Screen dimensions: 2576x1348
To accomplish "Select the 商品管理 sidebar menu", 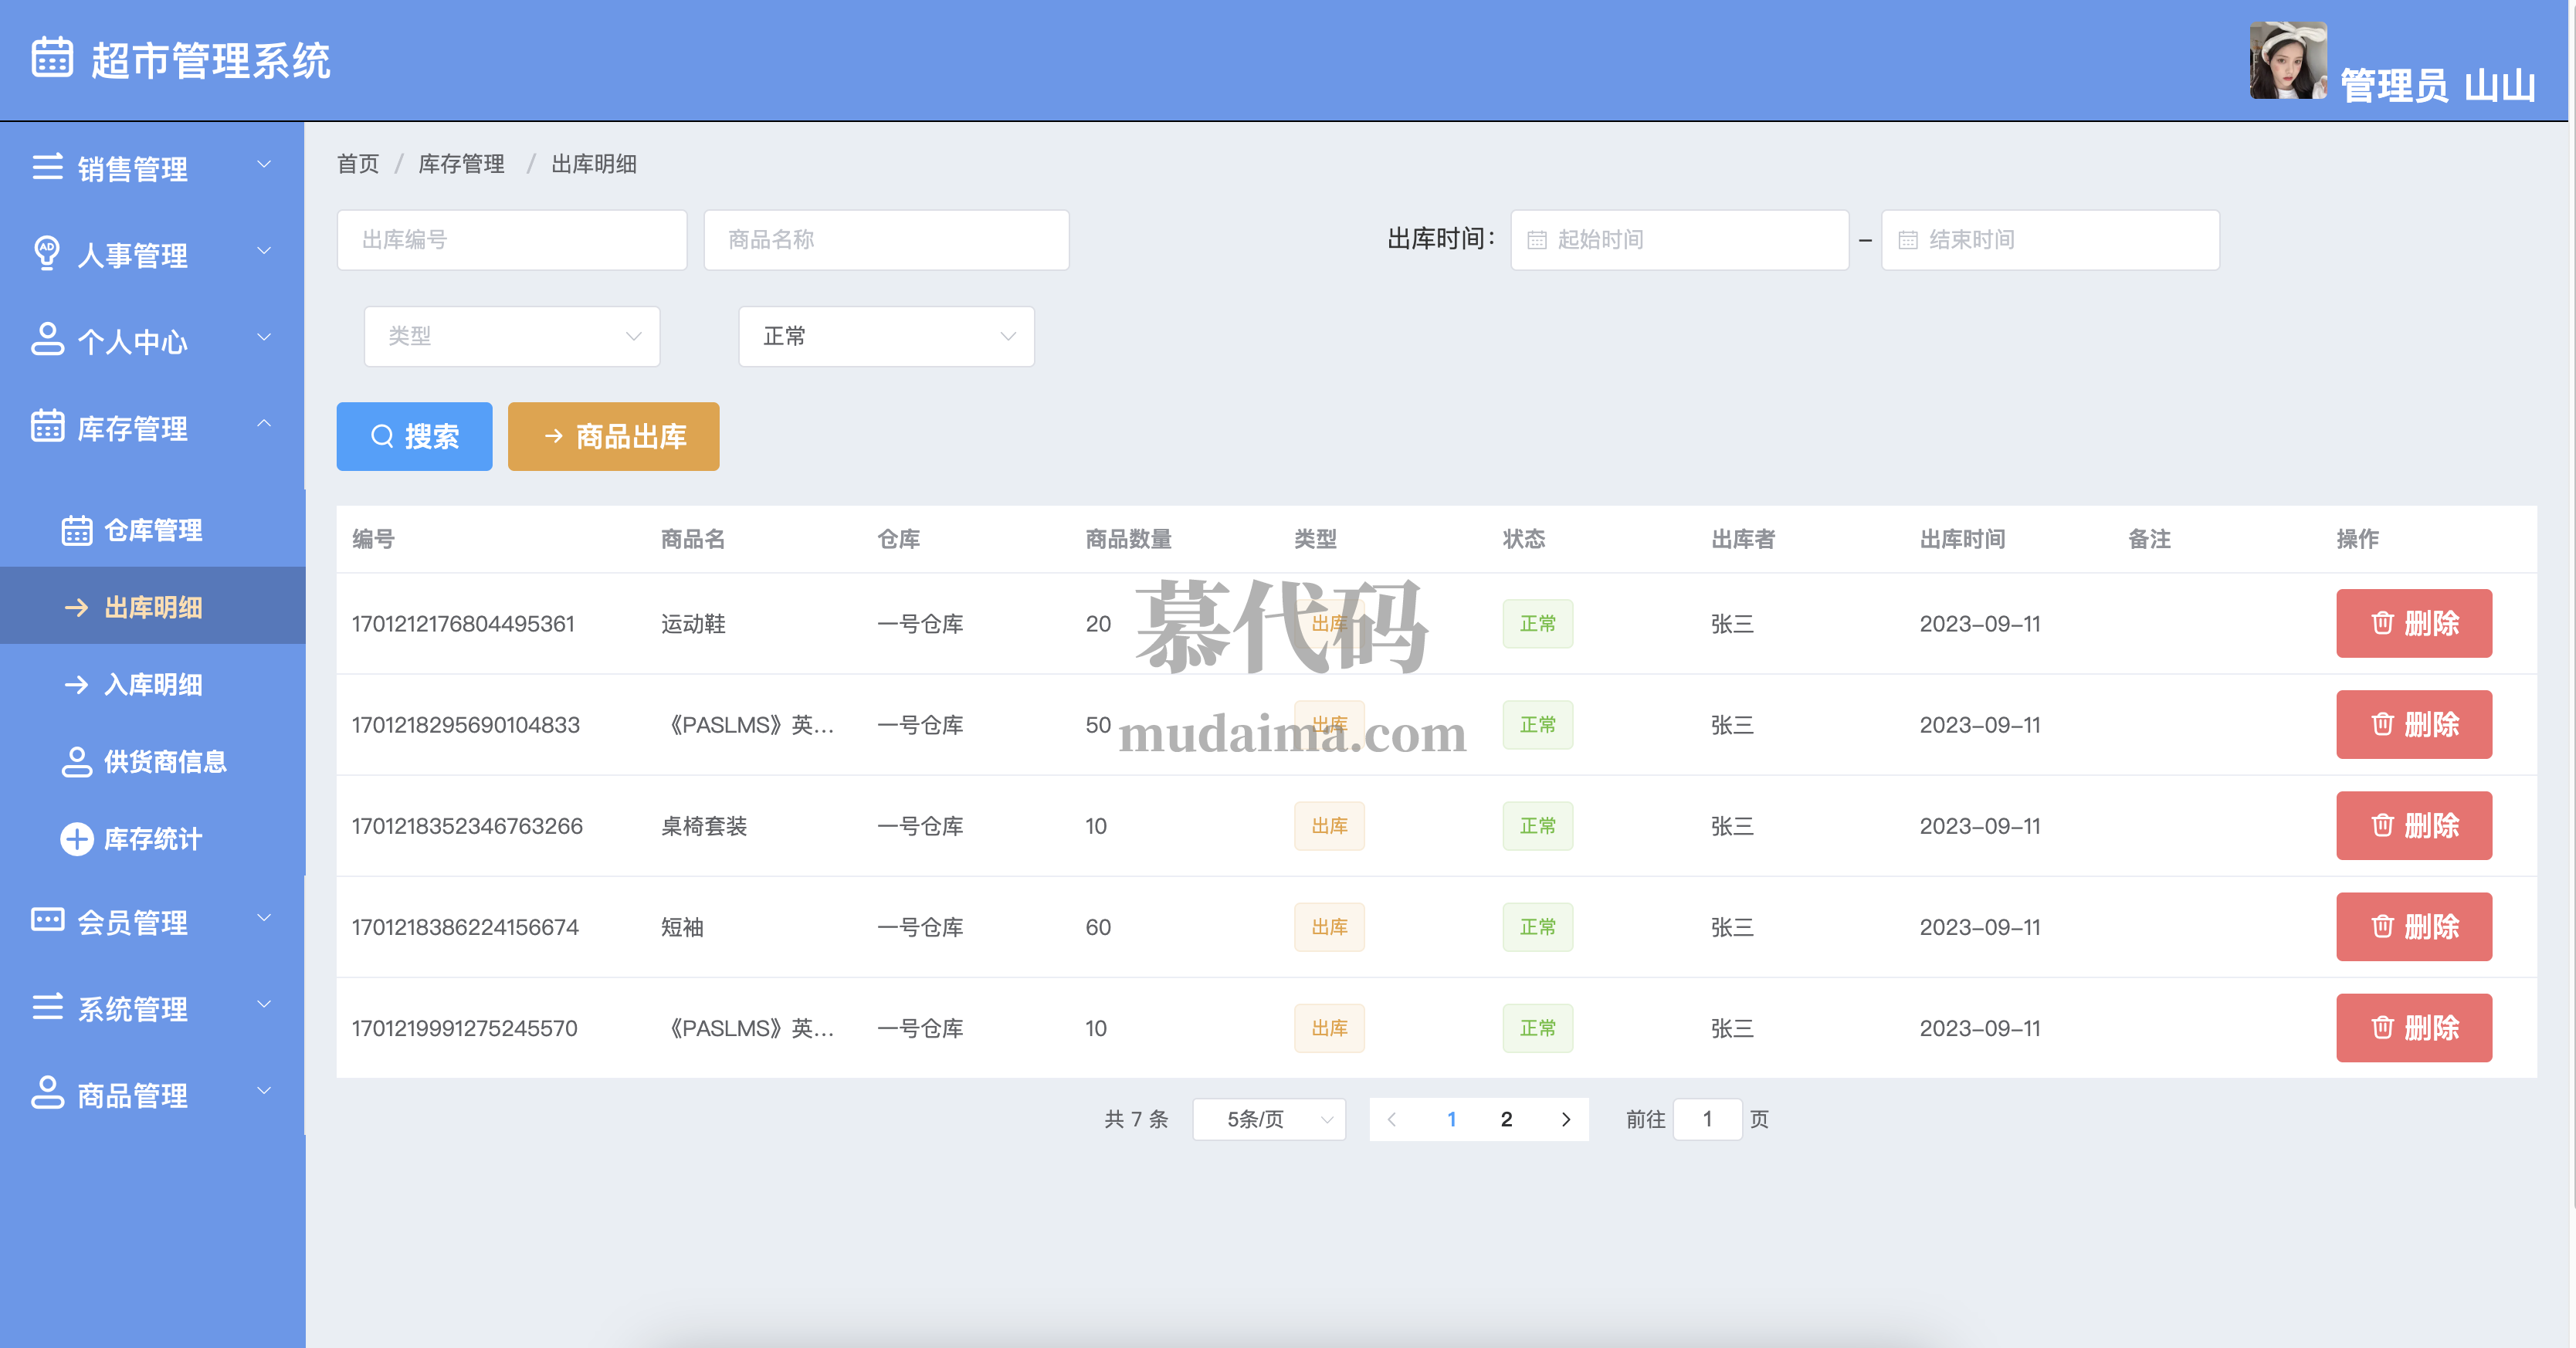I will (132, 1095).
